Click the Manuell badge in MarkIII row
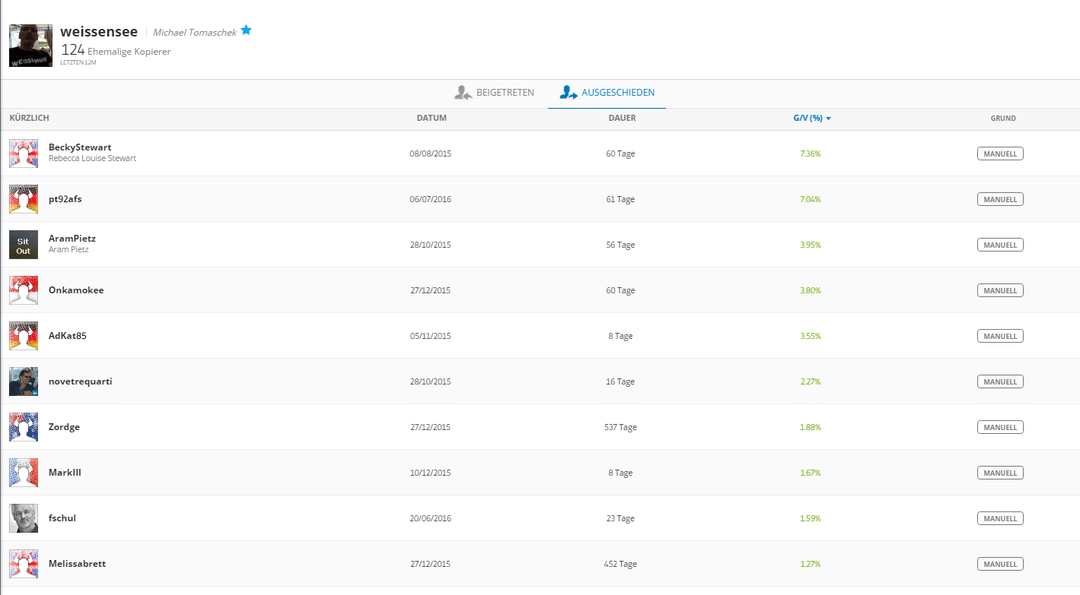1080x595 pixels. 999,473
